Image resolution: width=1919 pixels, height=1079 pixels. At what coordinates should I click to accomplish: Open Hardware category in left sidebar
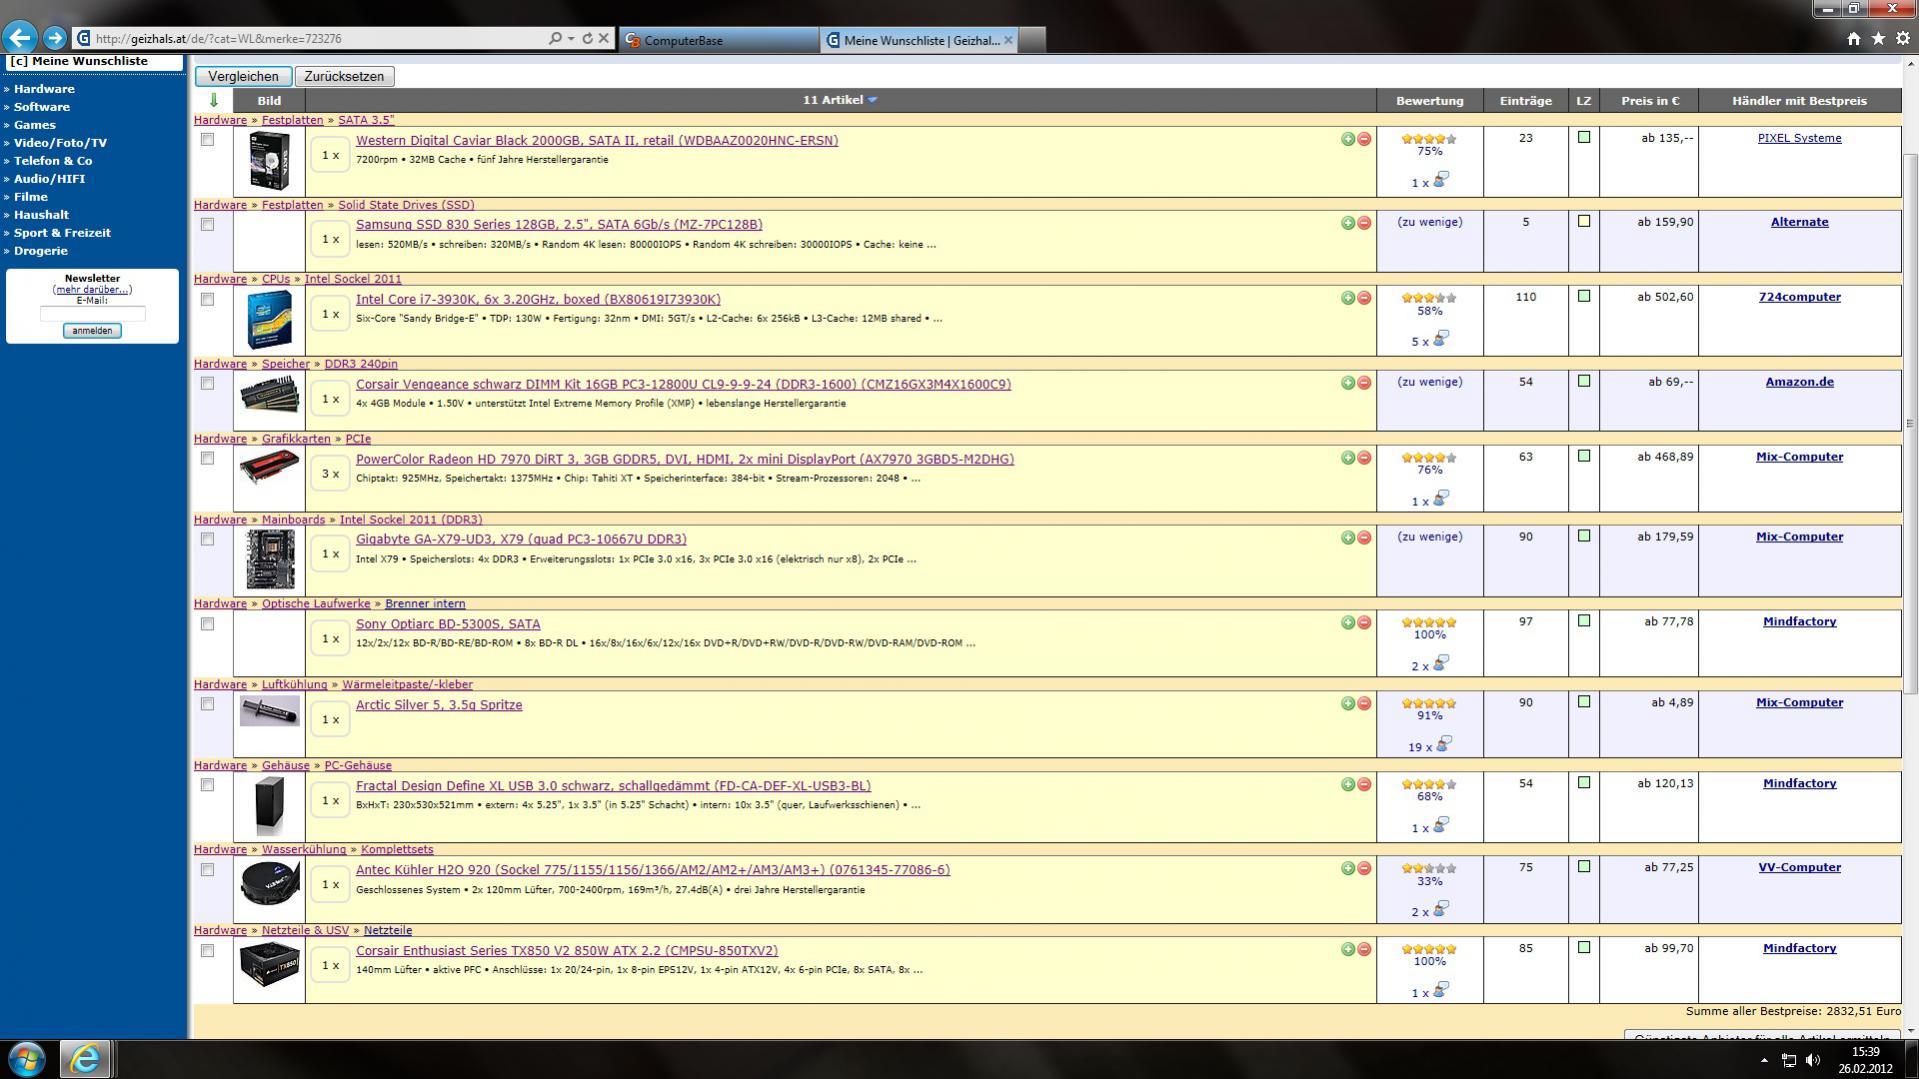pyautogui.click(x=44, y=89)
